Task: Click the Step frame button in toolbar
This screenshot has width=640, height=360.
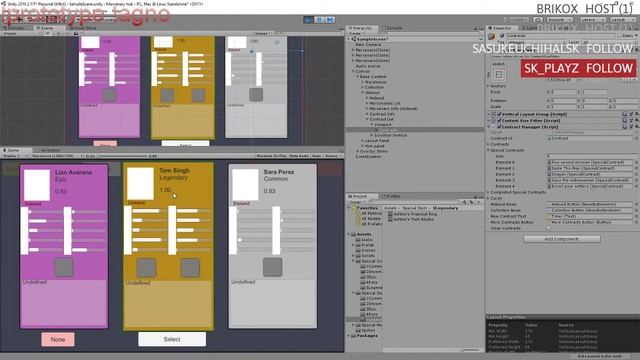Action: [330, 20]
